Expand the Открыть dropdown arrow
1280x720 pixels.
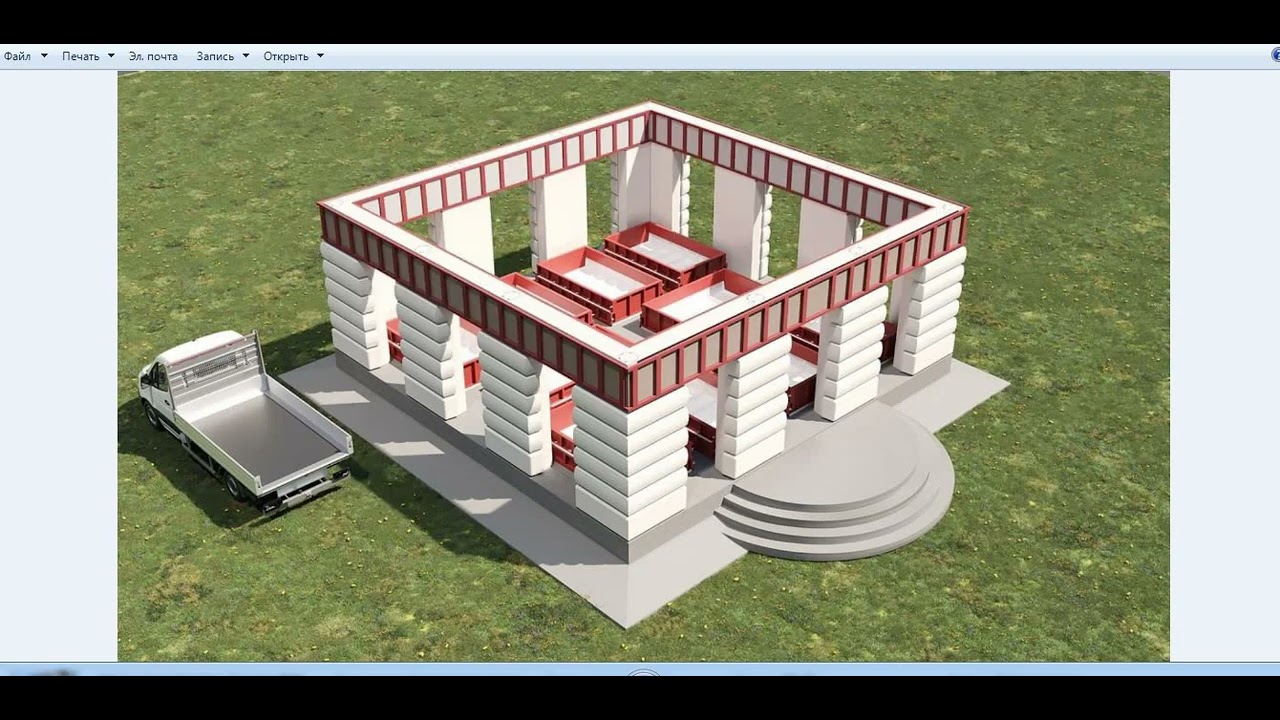(320, 57)
